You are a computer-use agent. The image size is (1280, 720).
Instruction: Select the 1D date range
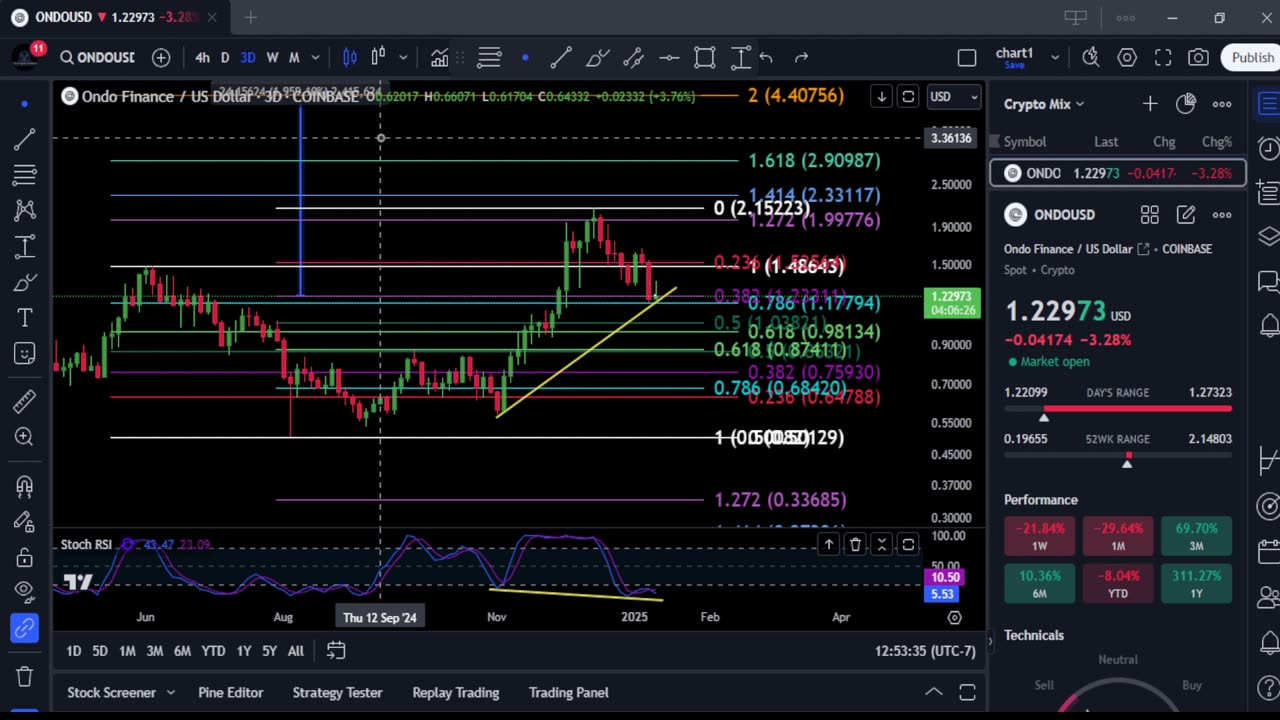coord(74,651)
